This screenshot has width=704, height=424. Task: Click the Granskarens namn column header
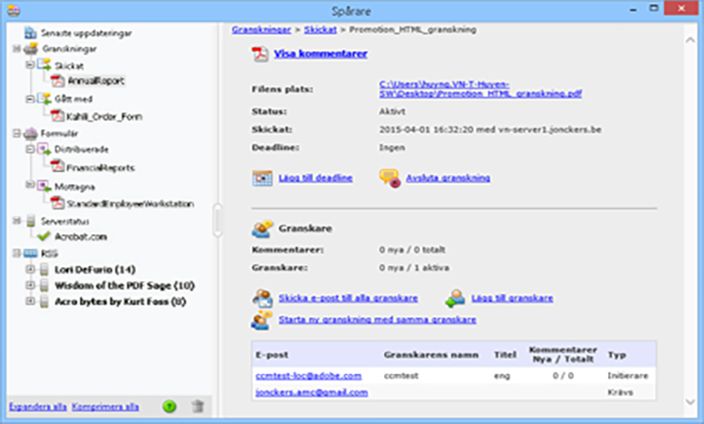tap(431, 355)
